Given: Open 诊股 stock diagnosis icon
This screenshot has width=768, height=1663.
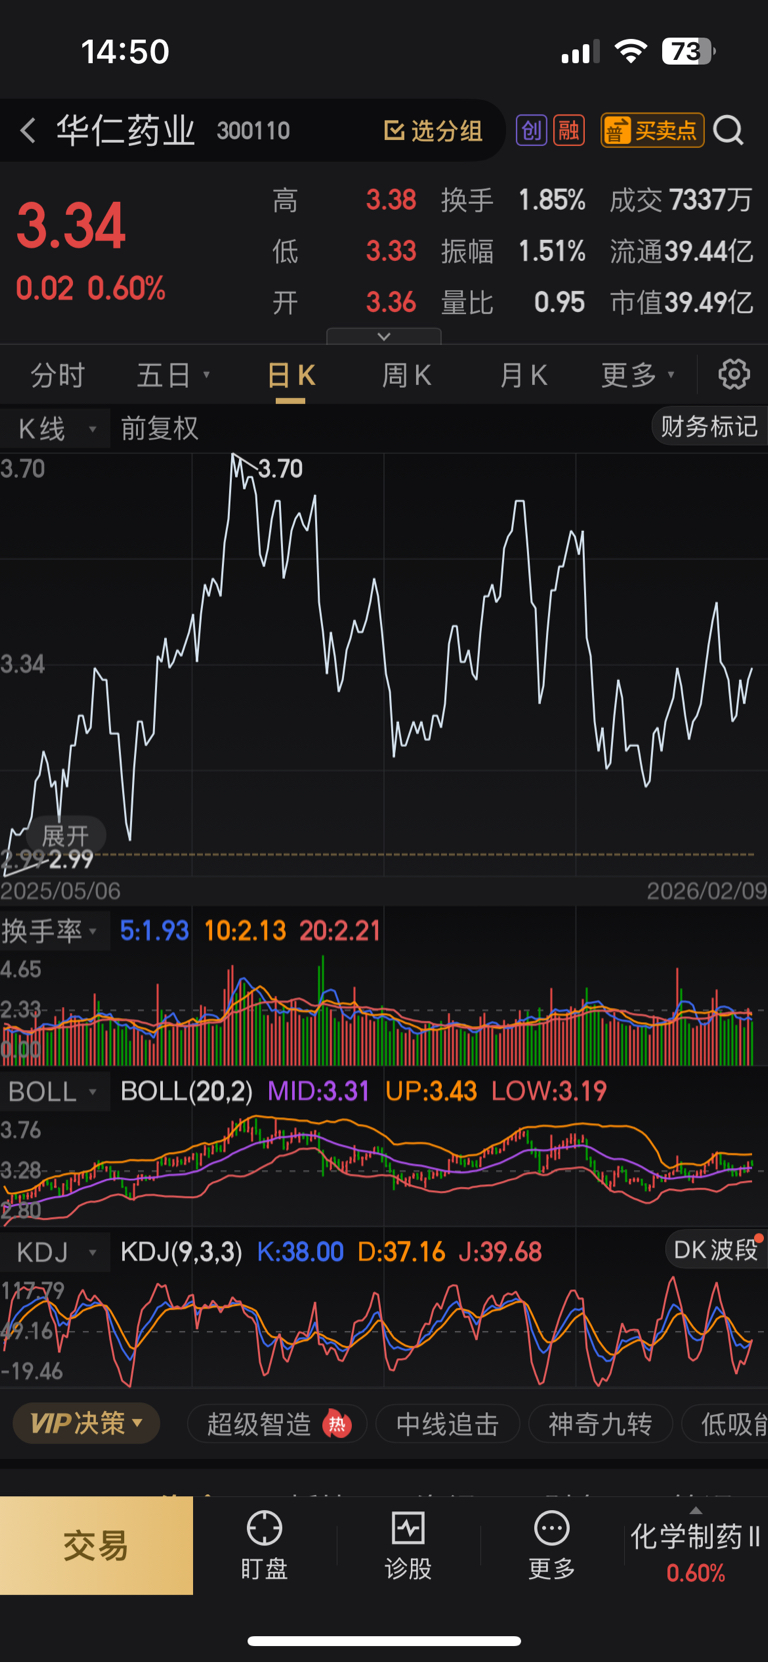Looking at the screenshot, I should [x=408, y=1546].
